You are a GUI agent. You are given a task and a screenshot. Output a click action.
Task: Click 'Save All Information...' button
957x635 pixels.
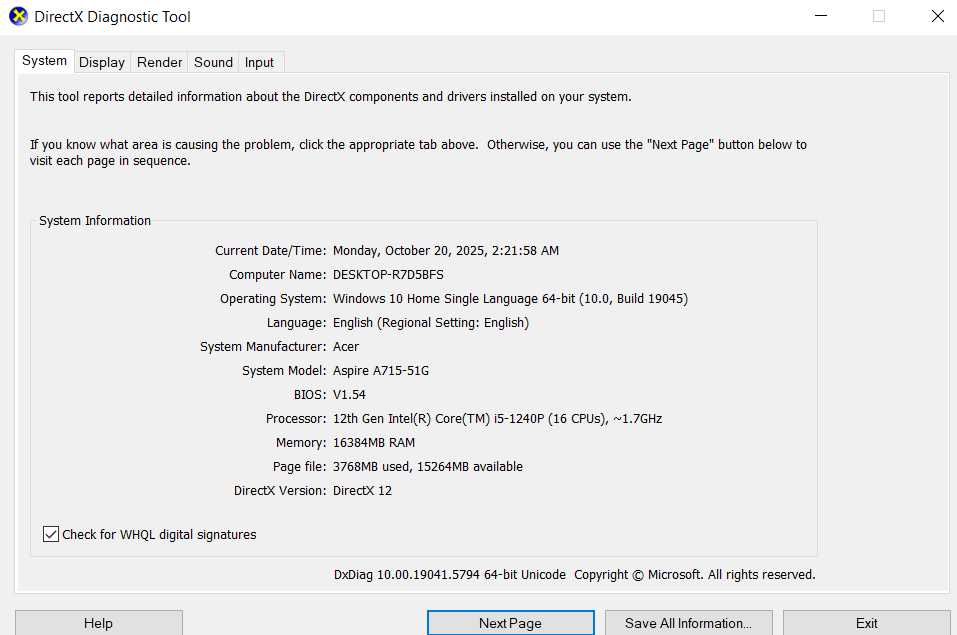click(x=688, y=623)
